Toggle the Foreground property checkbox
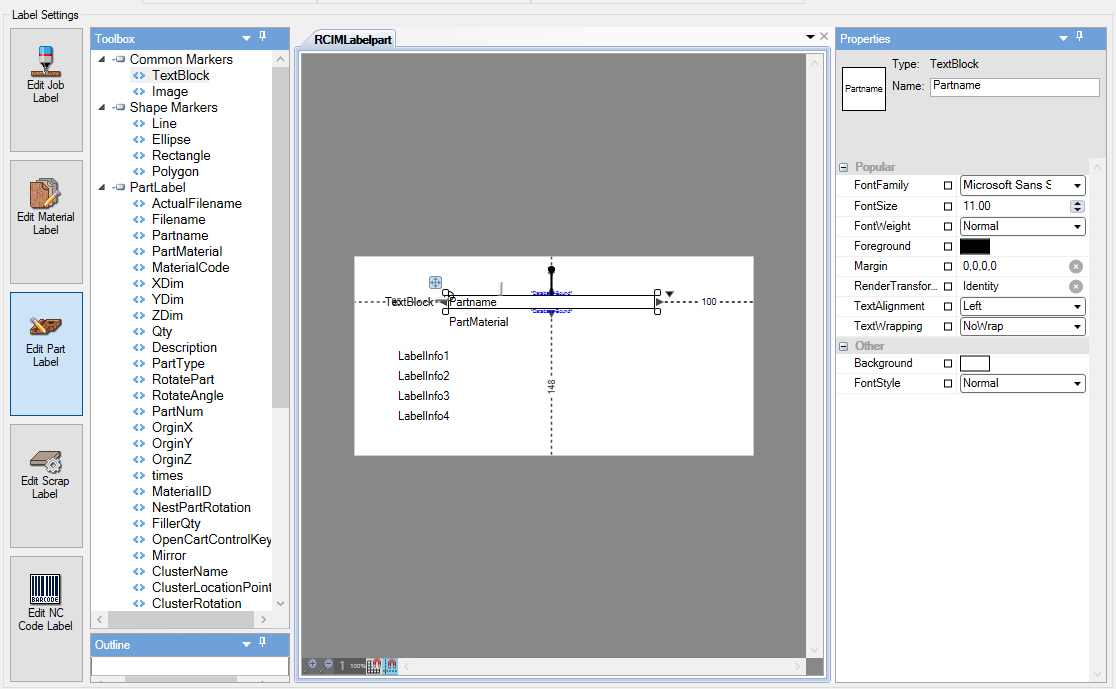This screenshot has height=689, width=1116. point(947,246)
